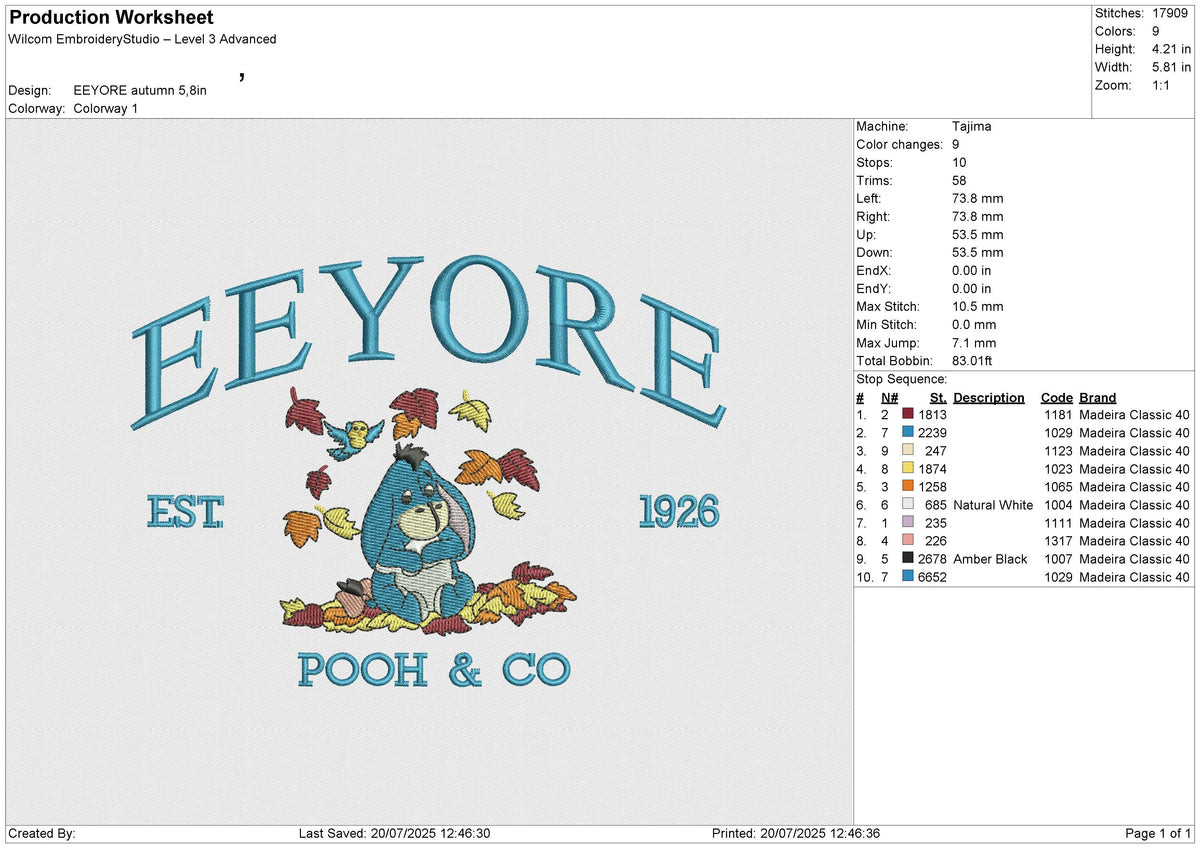Click the Stops value 10
This screenshot has height=848, width=1200.
click(960, 163)
